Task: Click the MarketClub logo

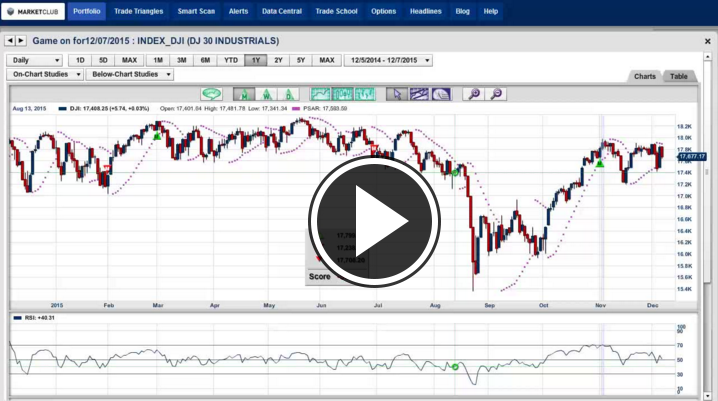Action: coord(33,11)
